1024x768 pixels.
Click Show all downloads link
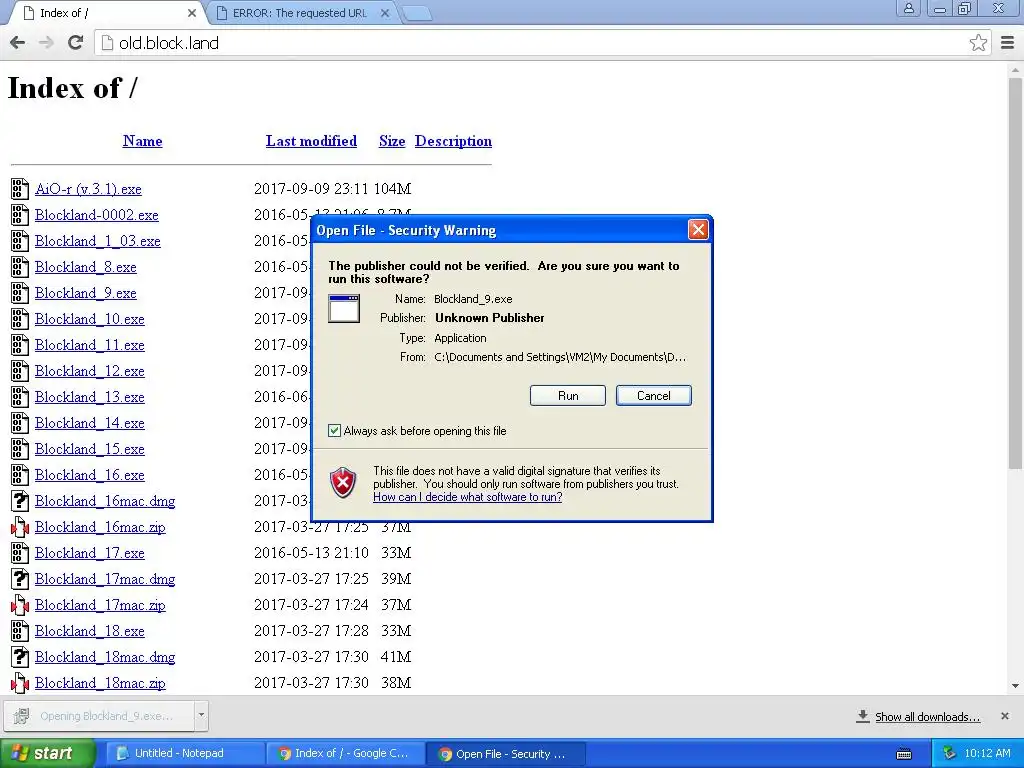pos(927,717)
